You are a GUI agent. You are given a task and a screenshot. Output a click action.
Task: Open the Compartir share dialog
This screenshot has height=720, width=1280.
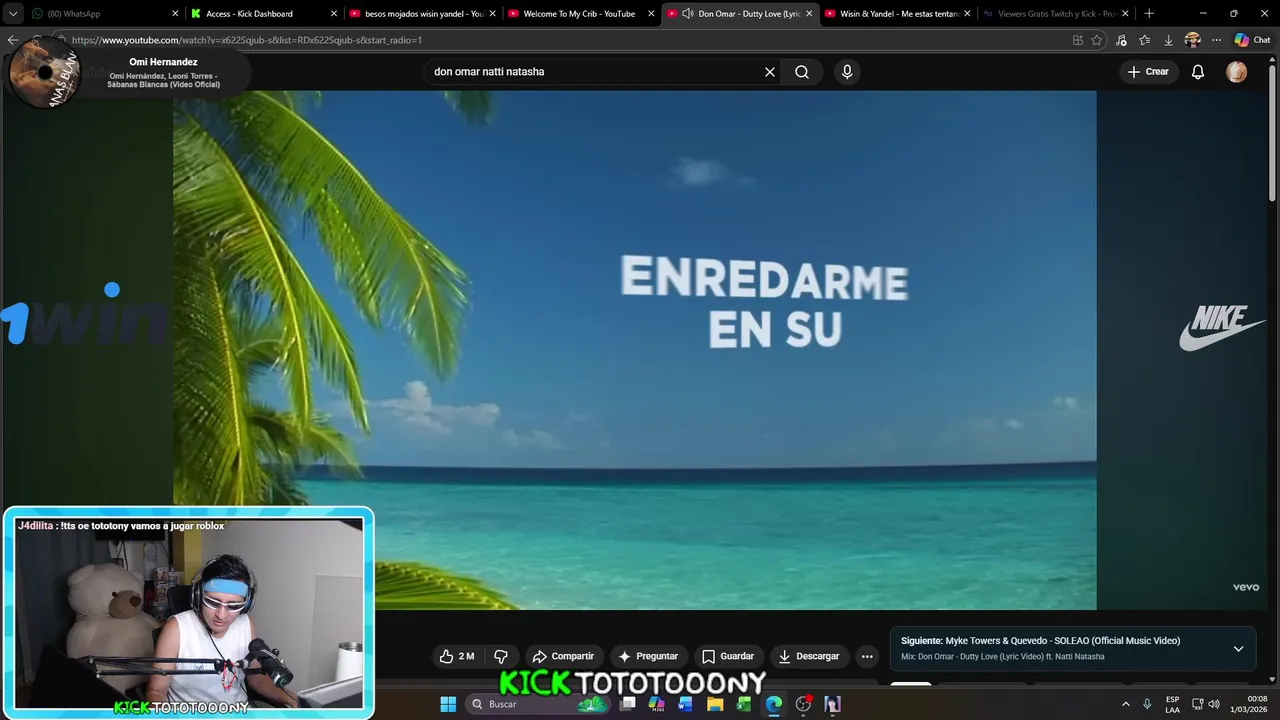click(x=563, y=657)
